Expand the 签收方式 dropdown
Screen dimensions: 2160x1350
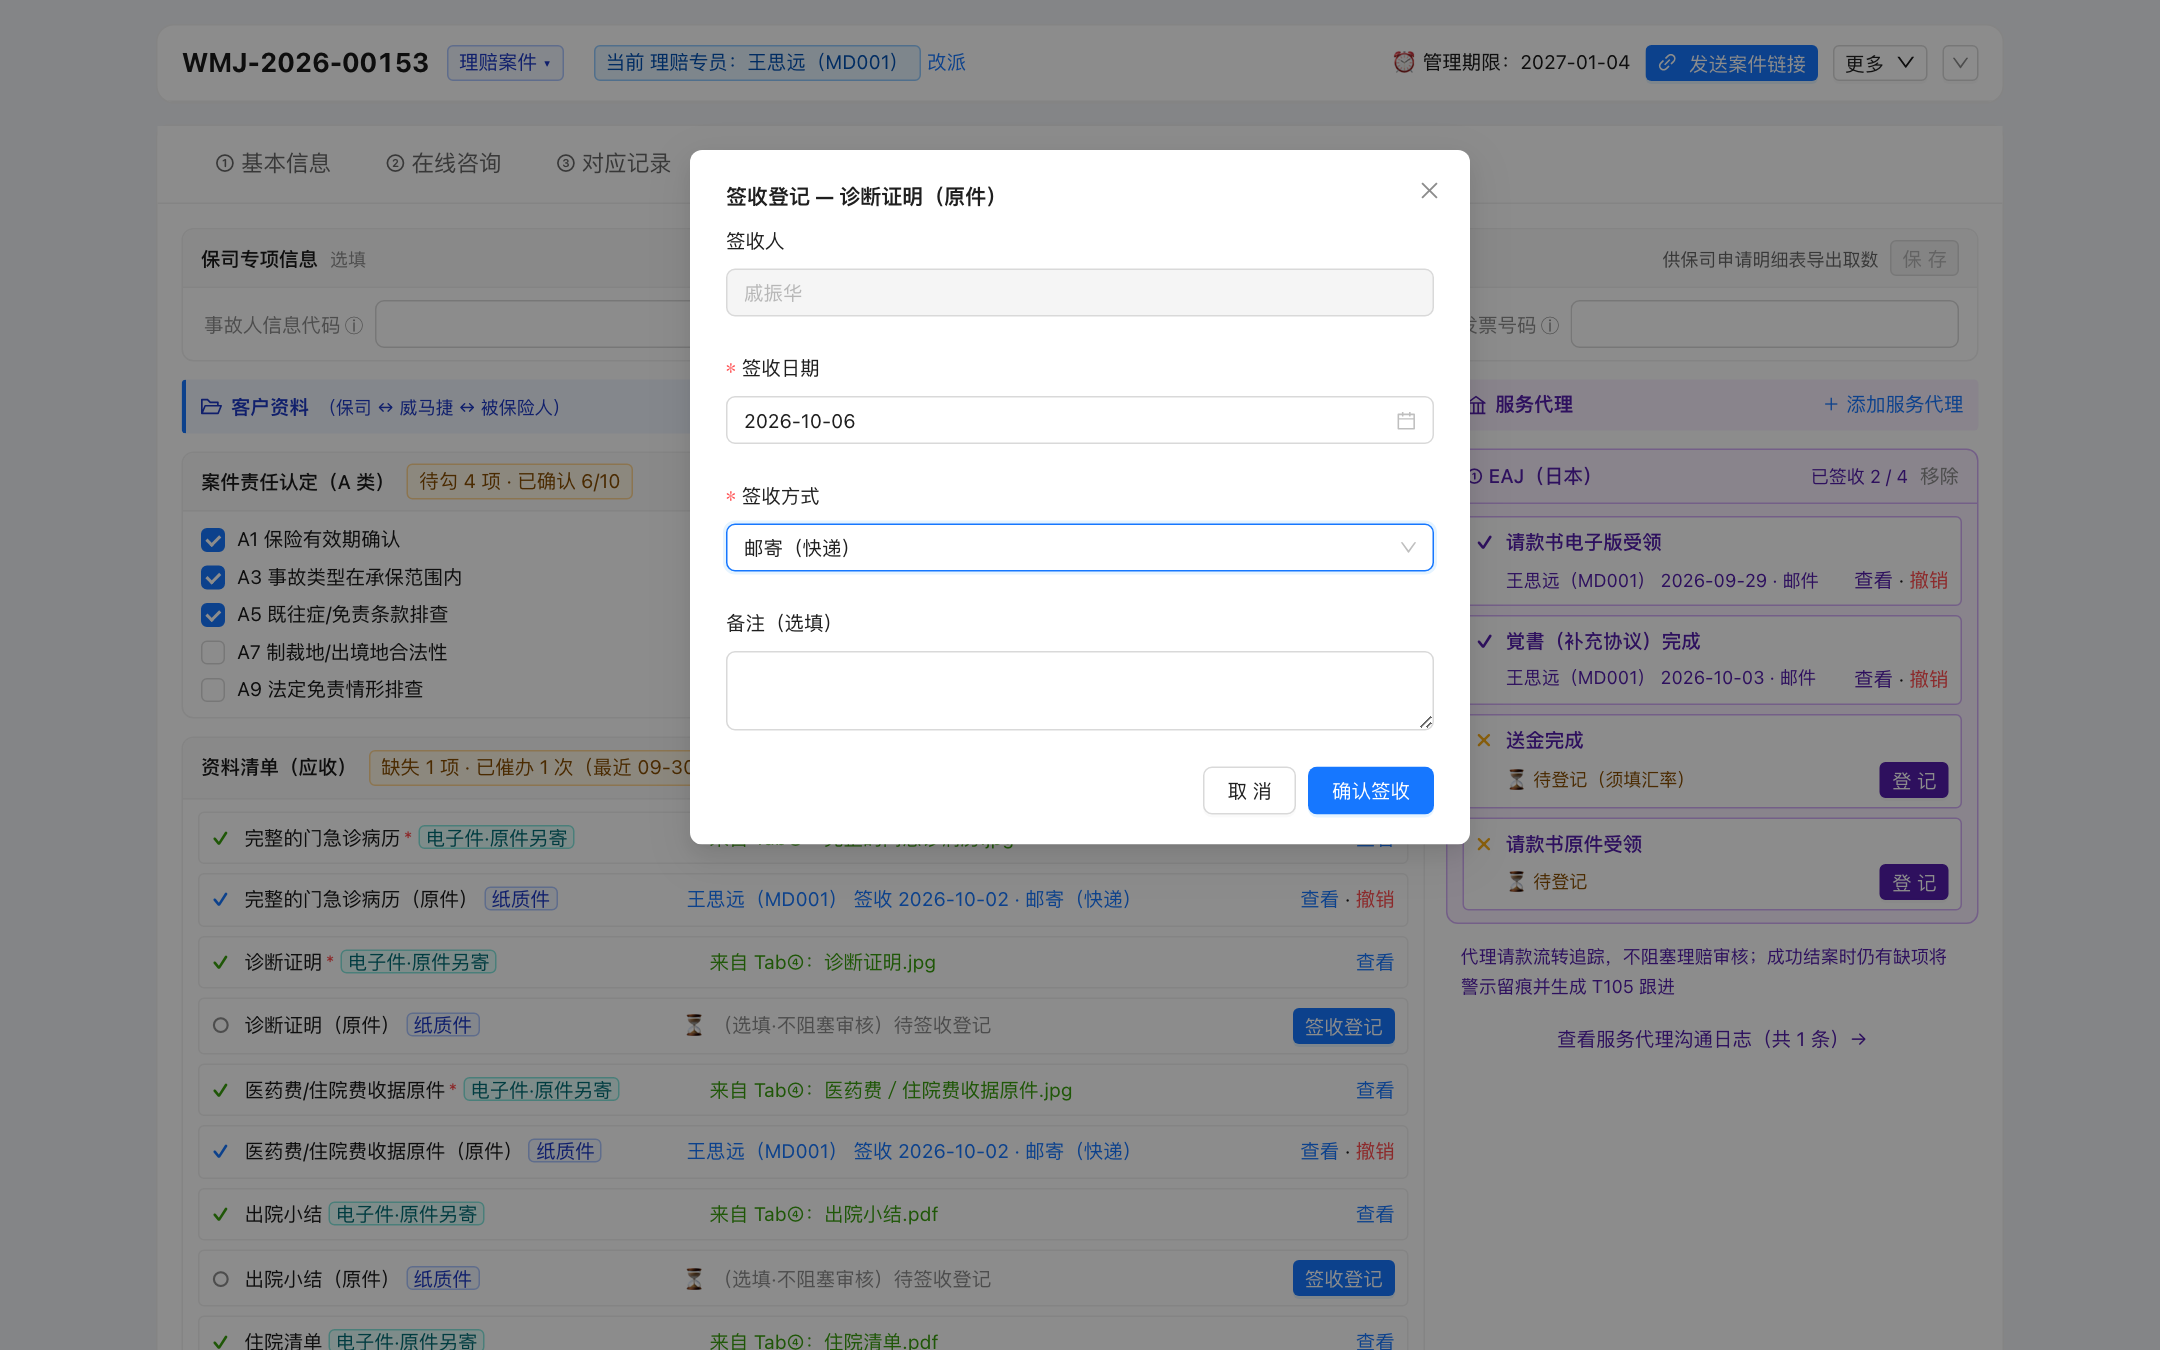pos(1079,548)
